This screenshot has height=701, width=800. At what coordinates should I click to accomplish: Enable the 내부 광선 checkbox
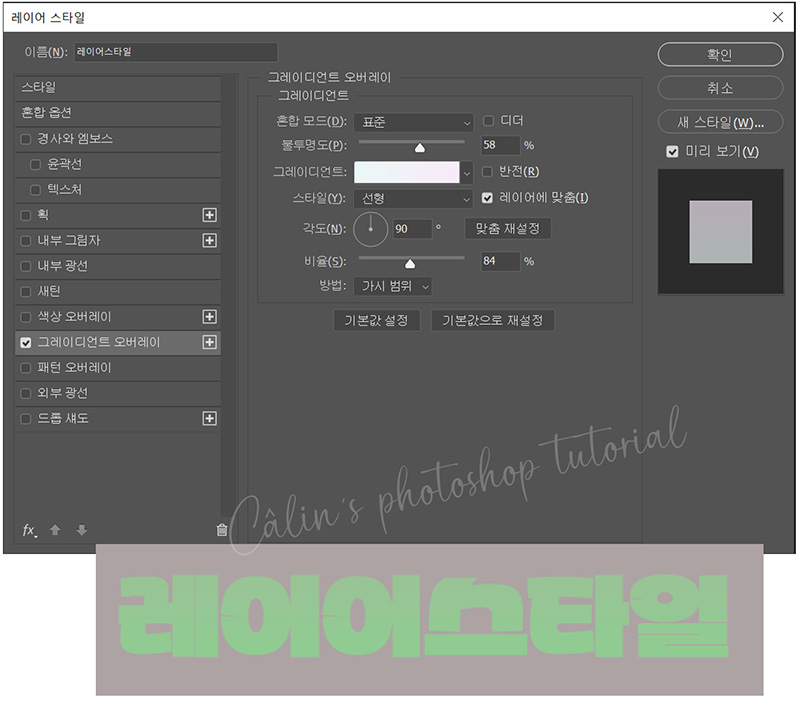tap(26, 266)
